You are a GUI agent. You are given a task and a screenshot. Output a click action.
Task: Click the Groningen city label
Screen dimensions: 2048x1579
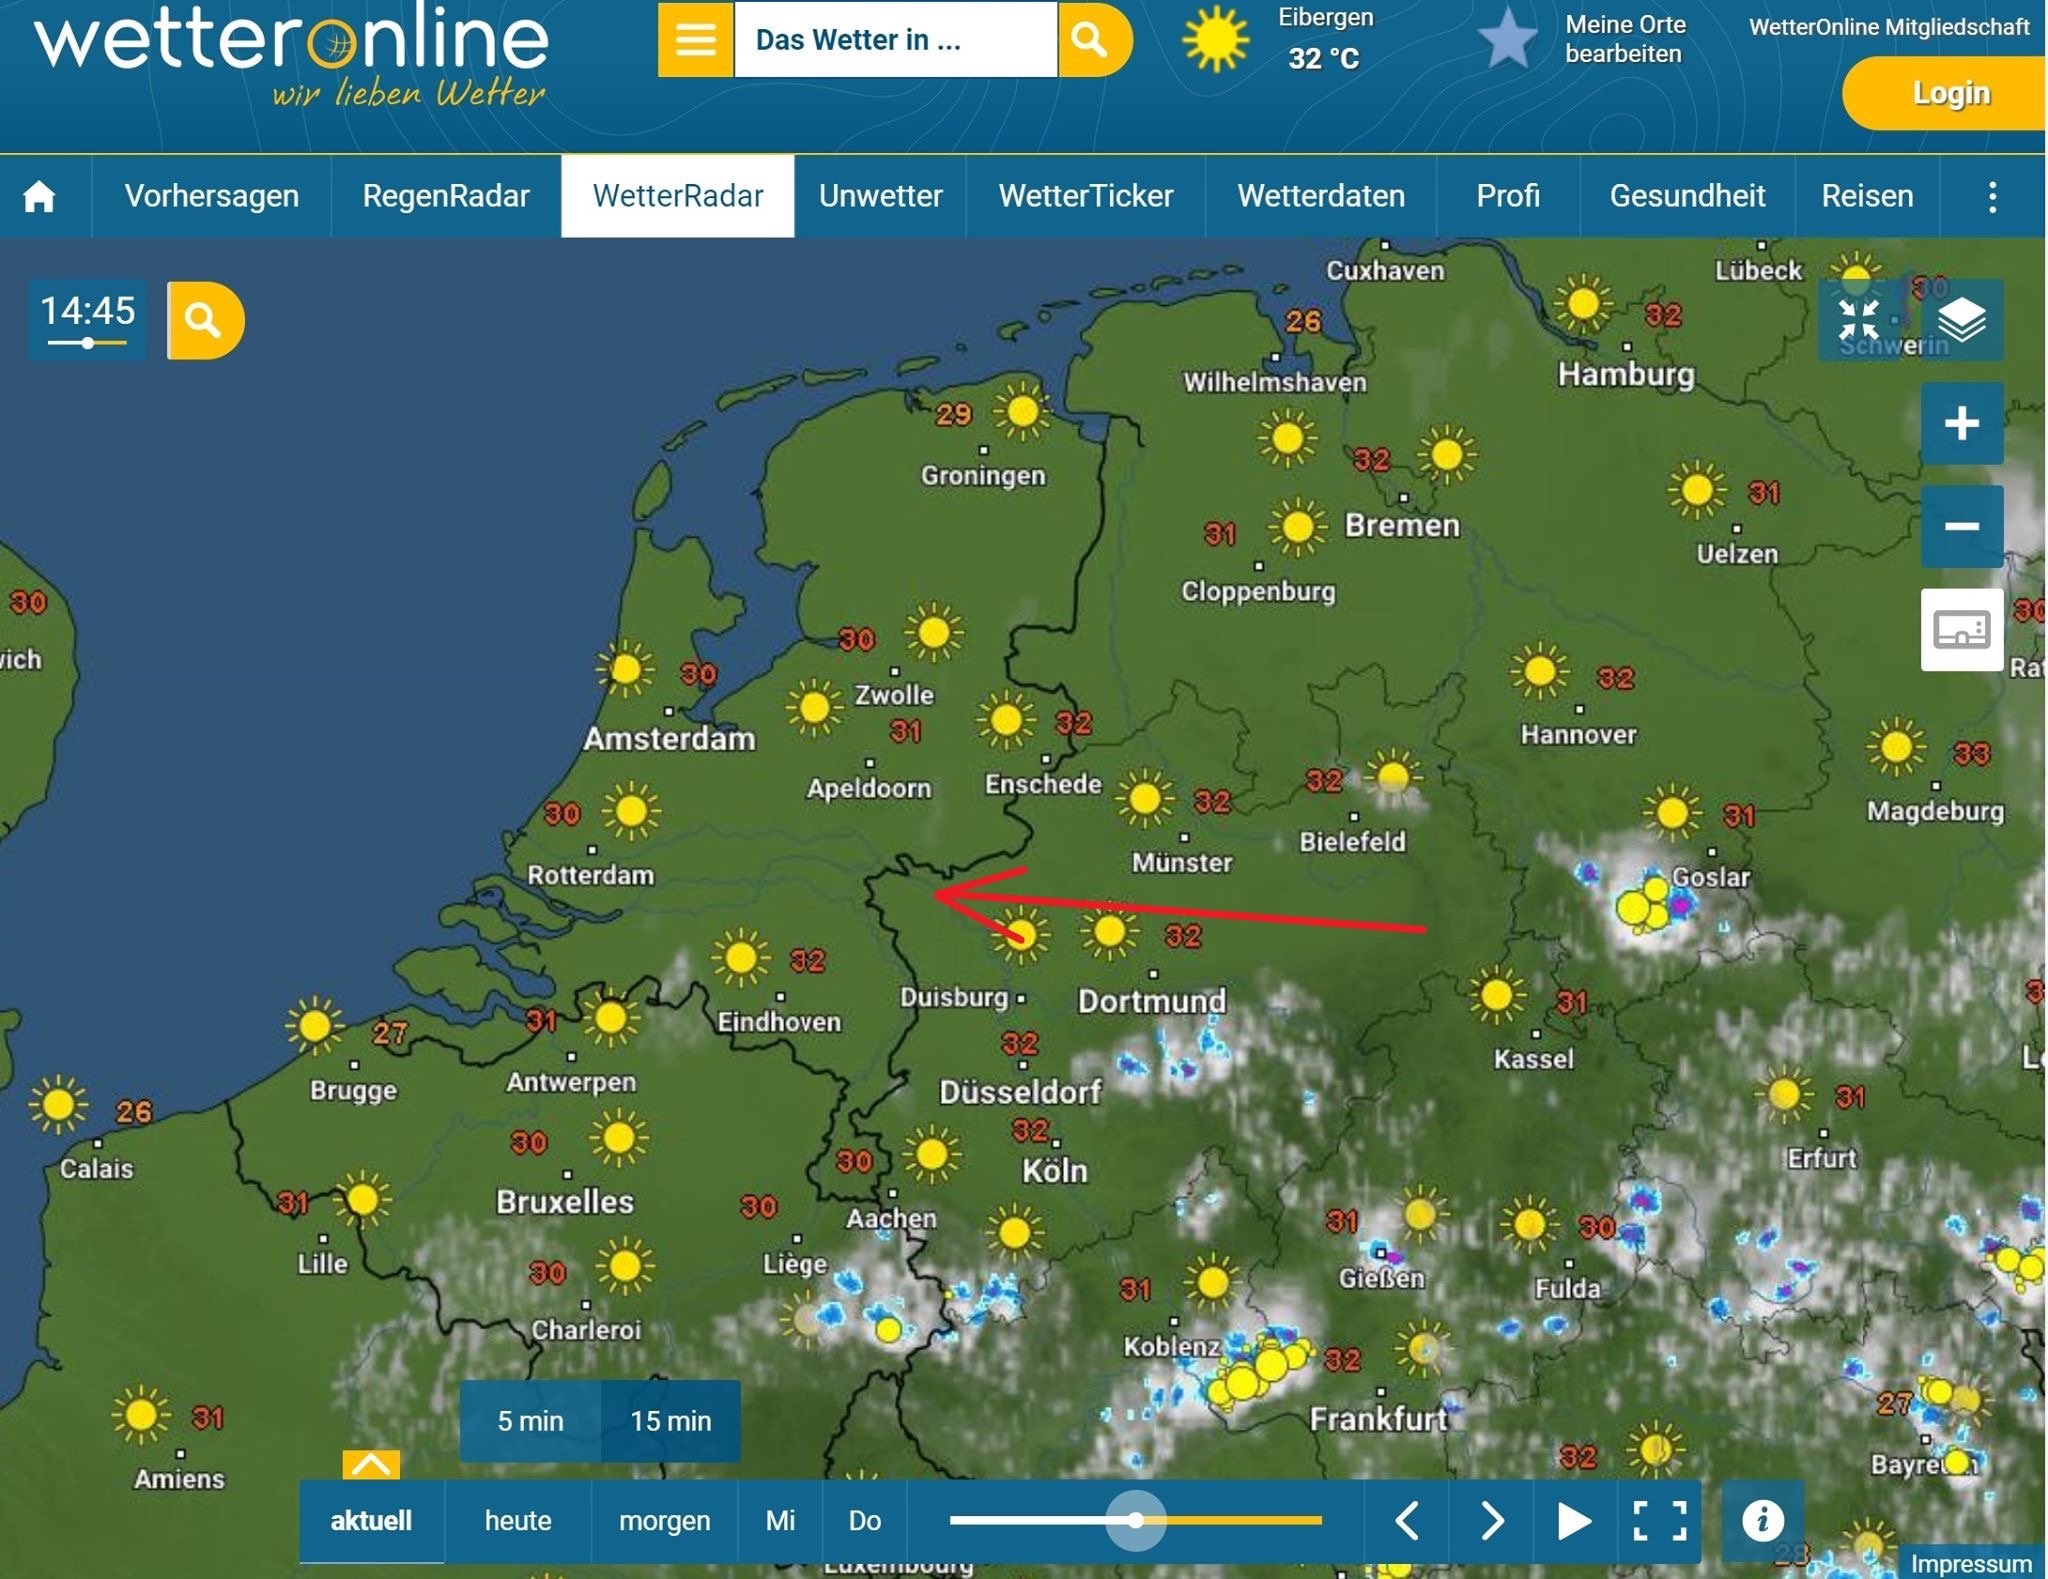pyautogui.click(x=983, y=476)
